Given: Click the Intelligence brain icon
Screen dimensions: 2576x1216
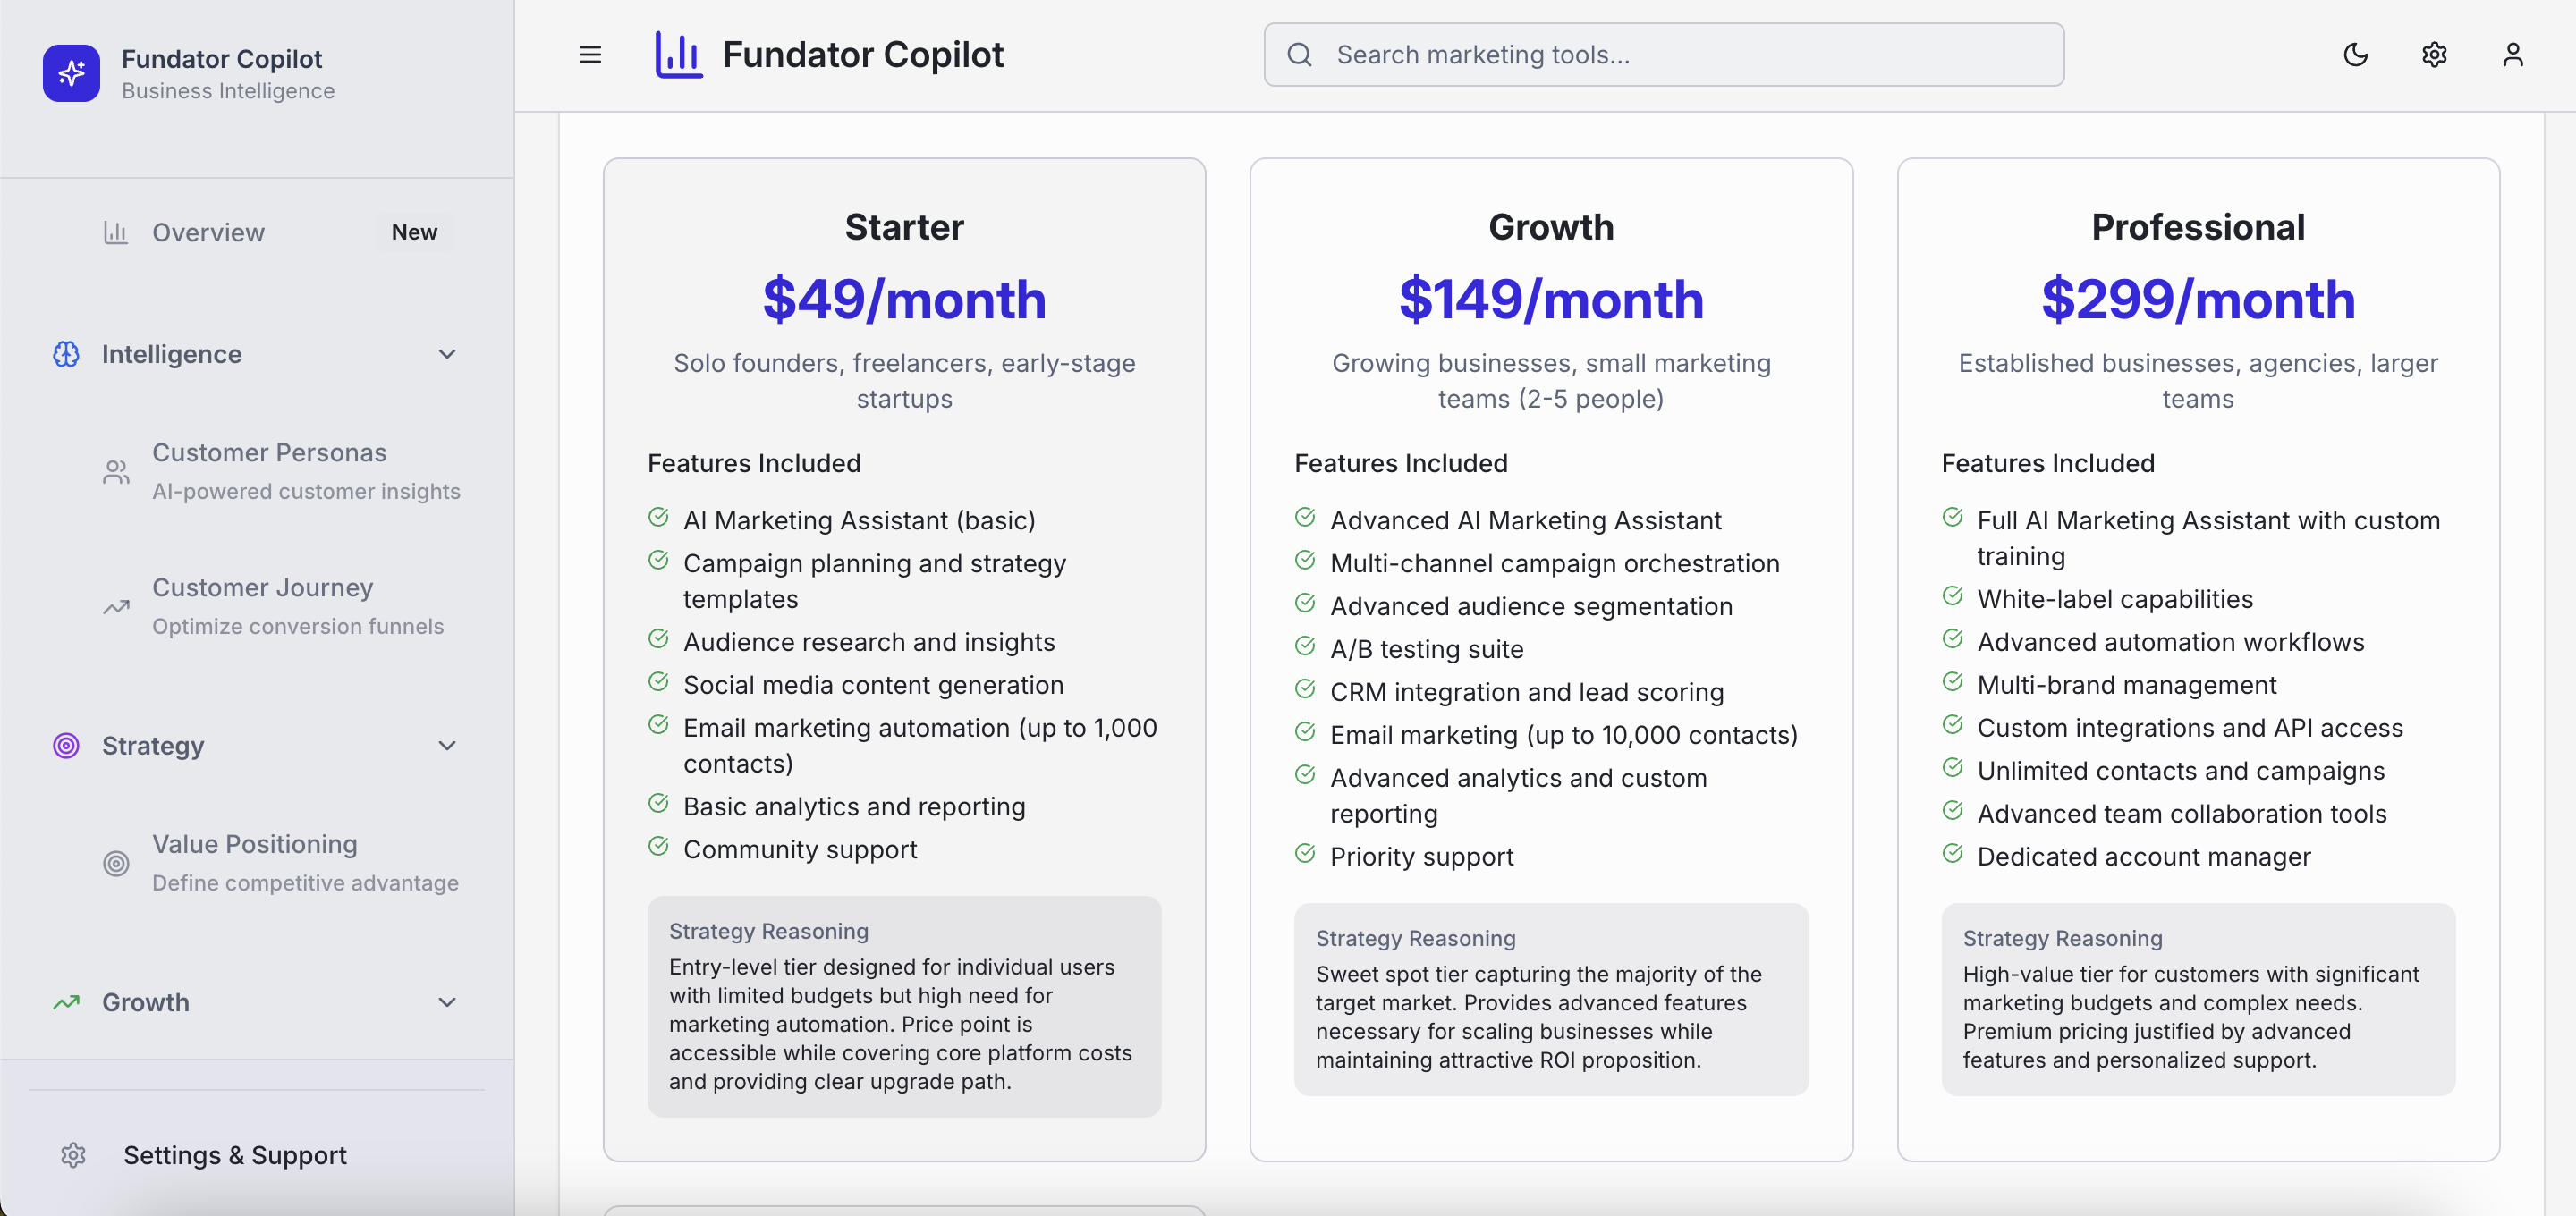Looking at the screenshot, I should coord(66,354).
